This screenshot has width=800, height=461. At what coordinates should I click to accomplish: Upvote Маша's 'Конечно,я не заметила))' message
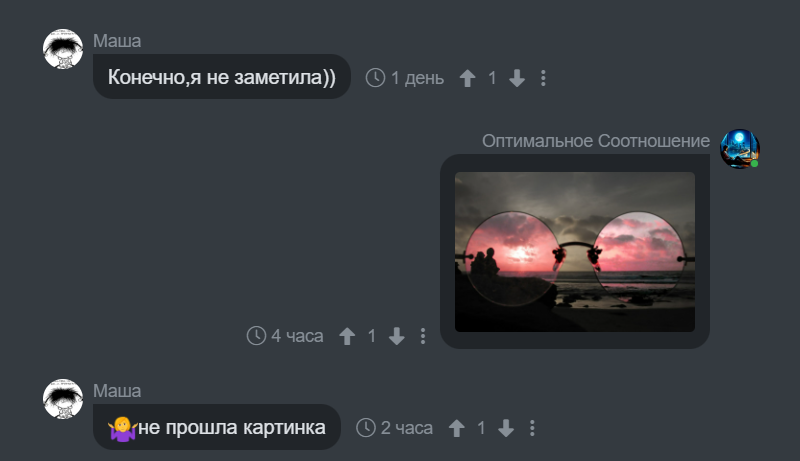467,78
